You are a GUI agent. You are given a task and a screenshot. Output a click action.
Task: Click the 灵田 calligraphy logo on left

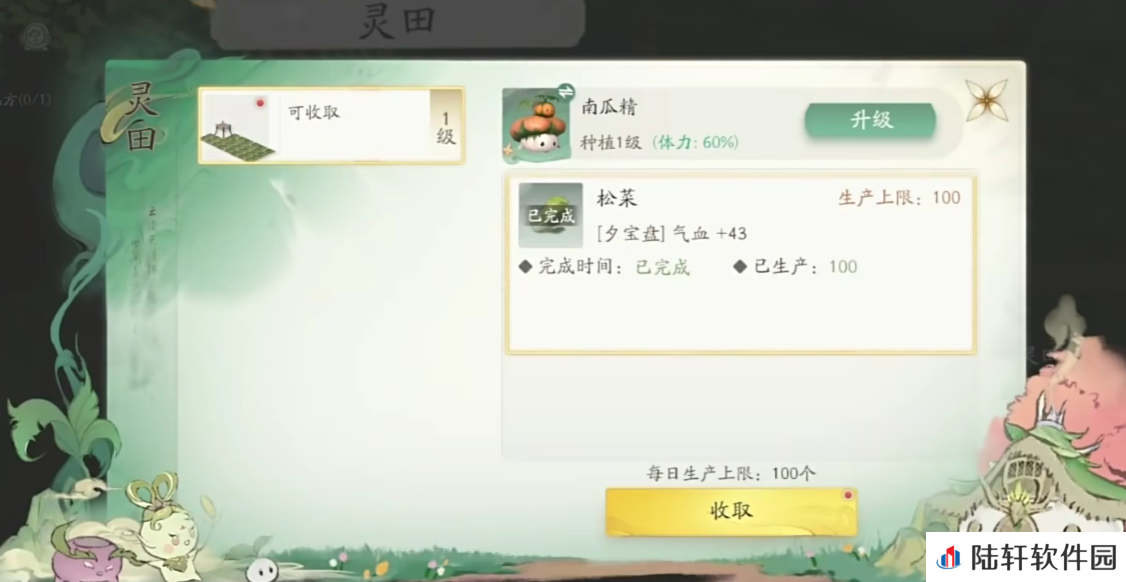pyautogui.click(x=137, y=118)
